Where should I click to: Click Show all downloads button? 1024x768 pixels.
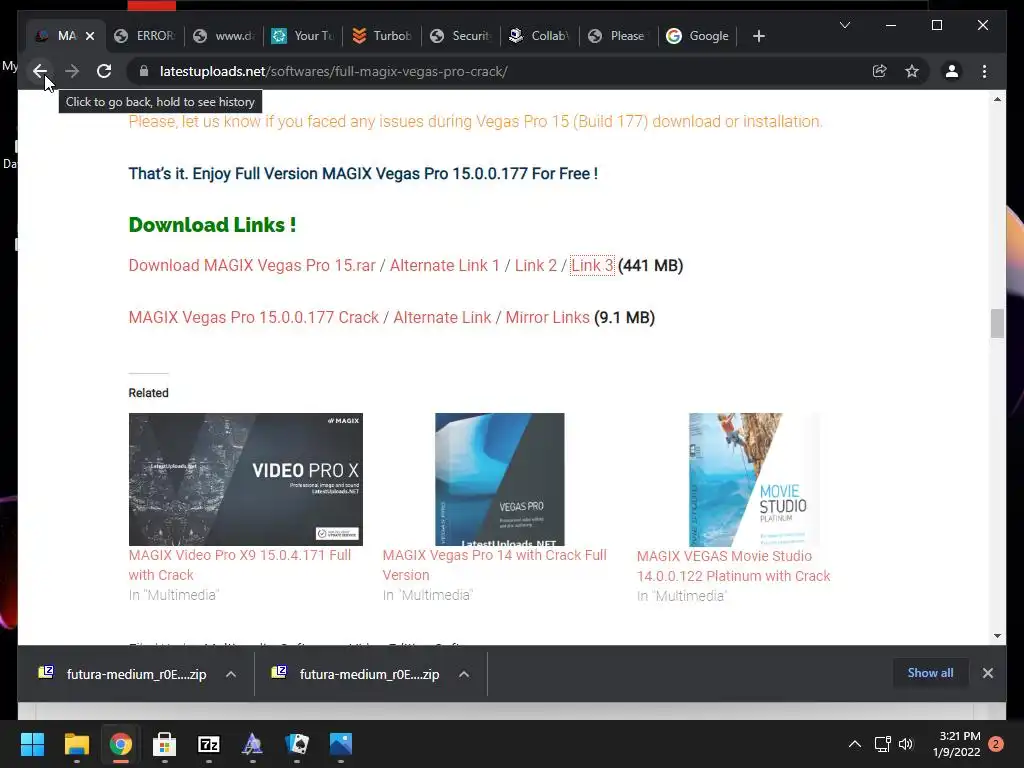click(930, 673)
